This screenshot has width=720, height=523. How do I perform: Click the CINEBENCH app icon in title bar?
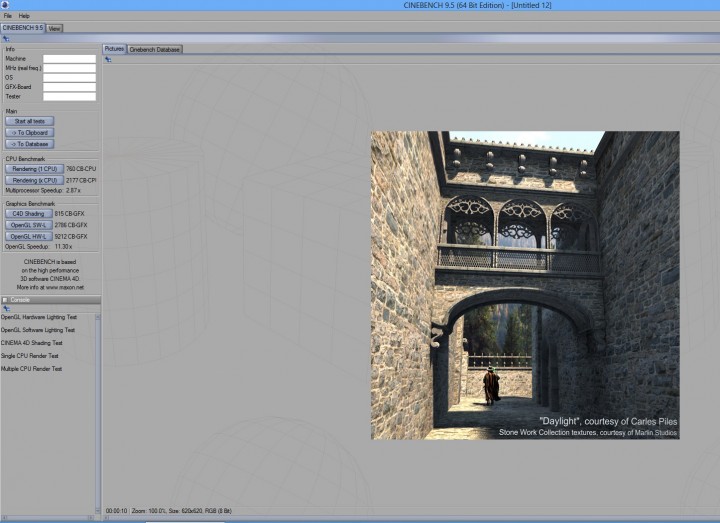click(x=5, y=5)
